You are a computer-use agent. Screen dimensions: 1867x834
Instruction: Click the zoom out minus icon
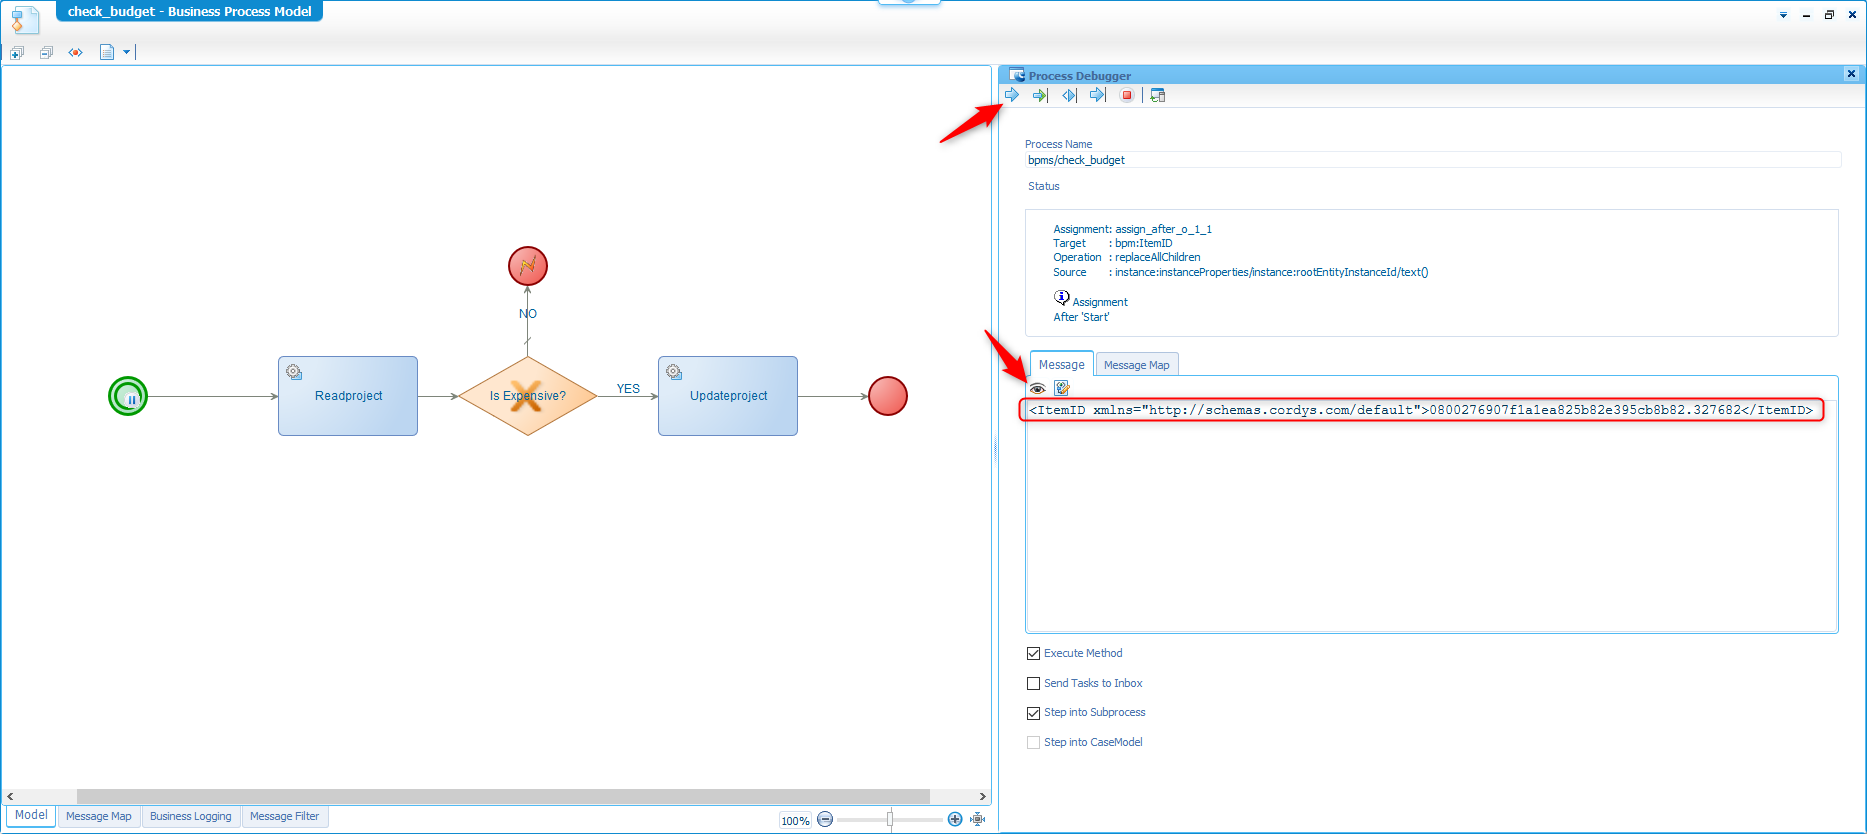825,819
